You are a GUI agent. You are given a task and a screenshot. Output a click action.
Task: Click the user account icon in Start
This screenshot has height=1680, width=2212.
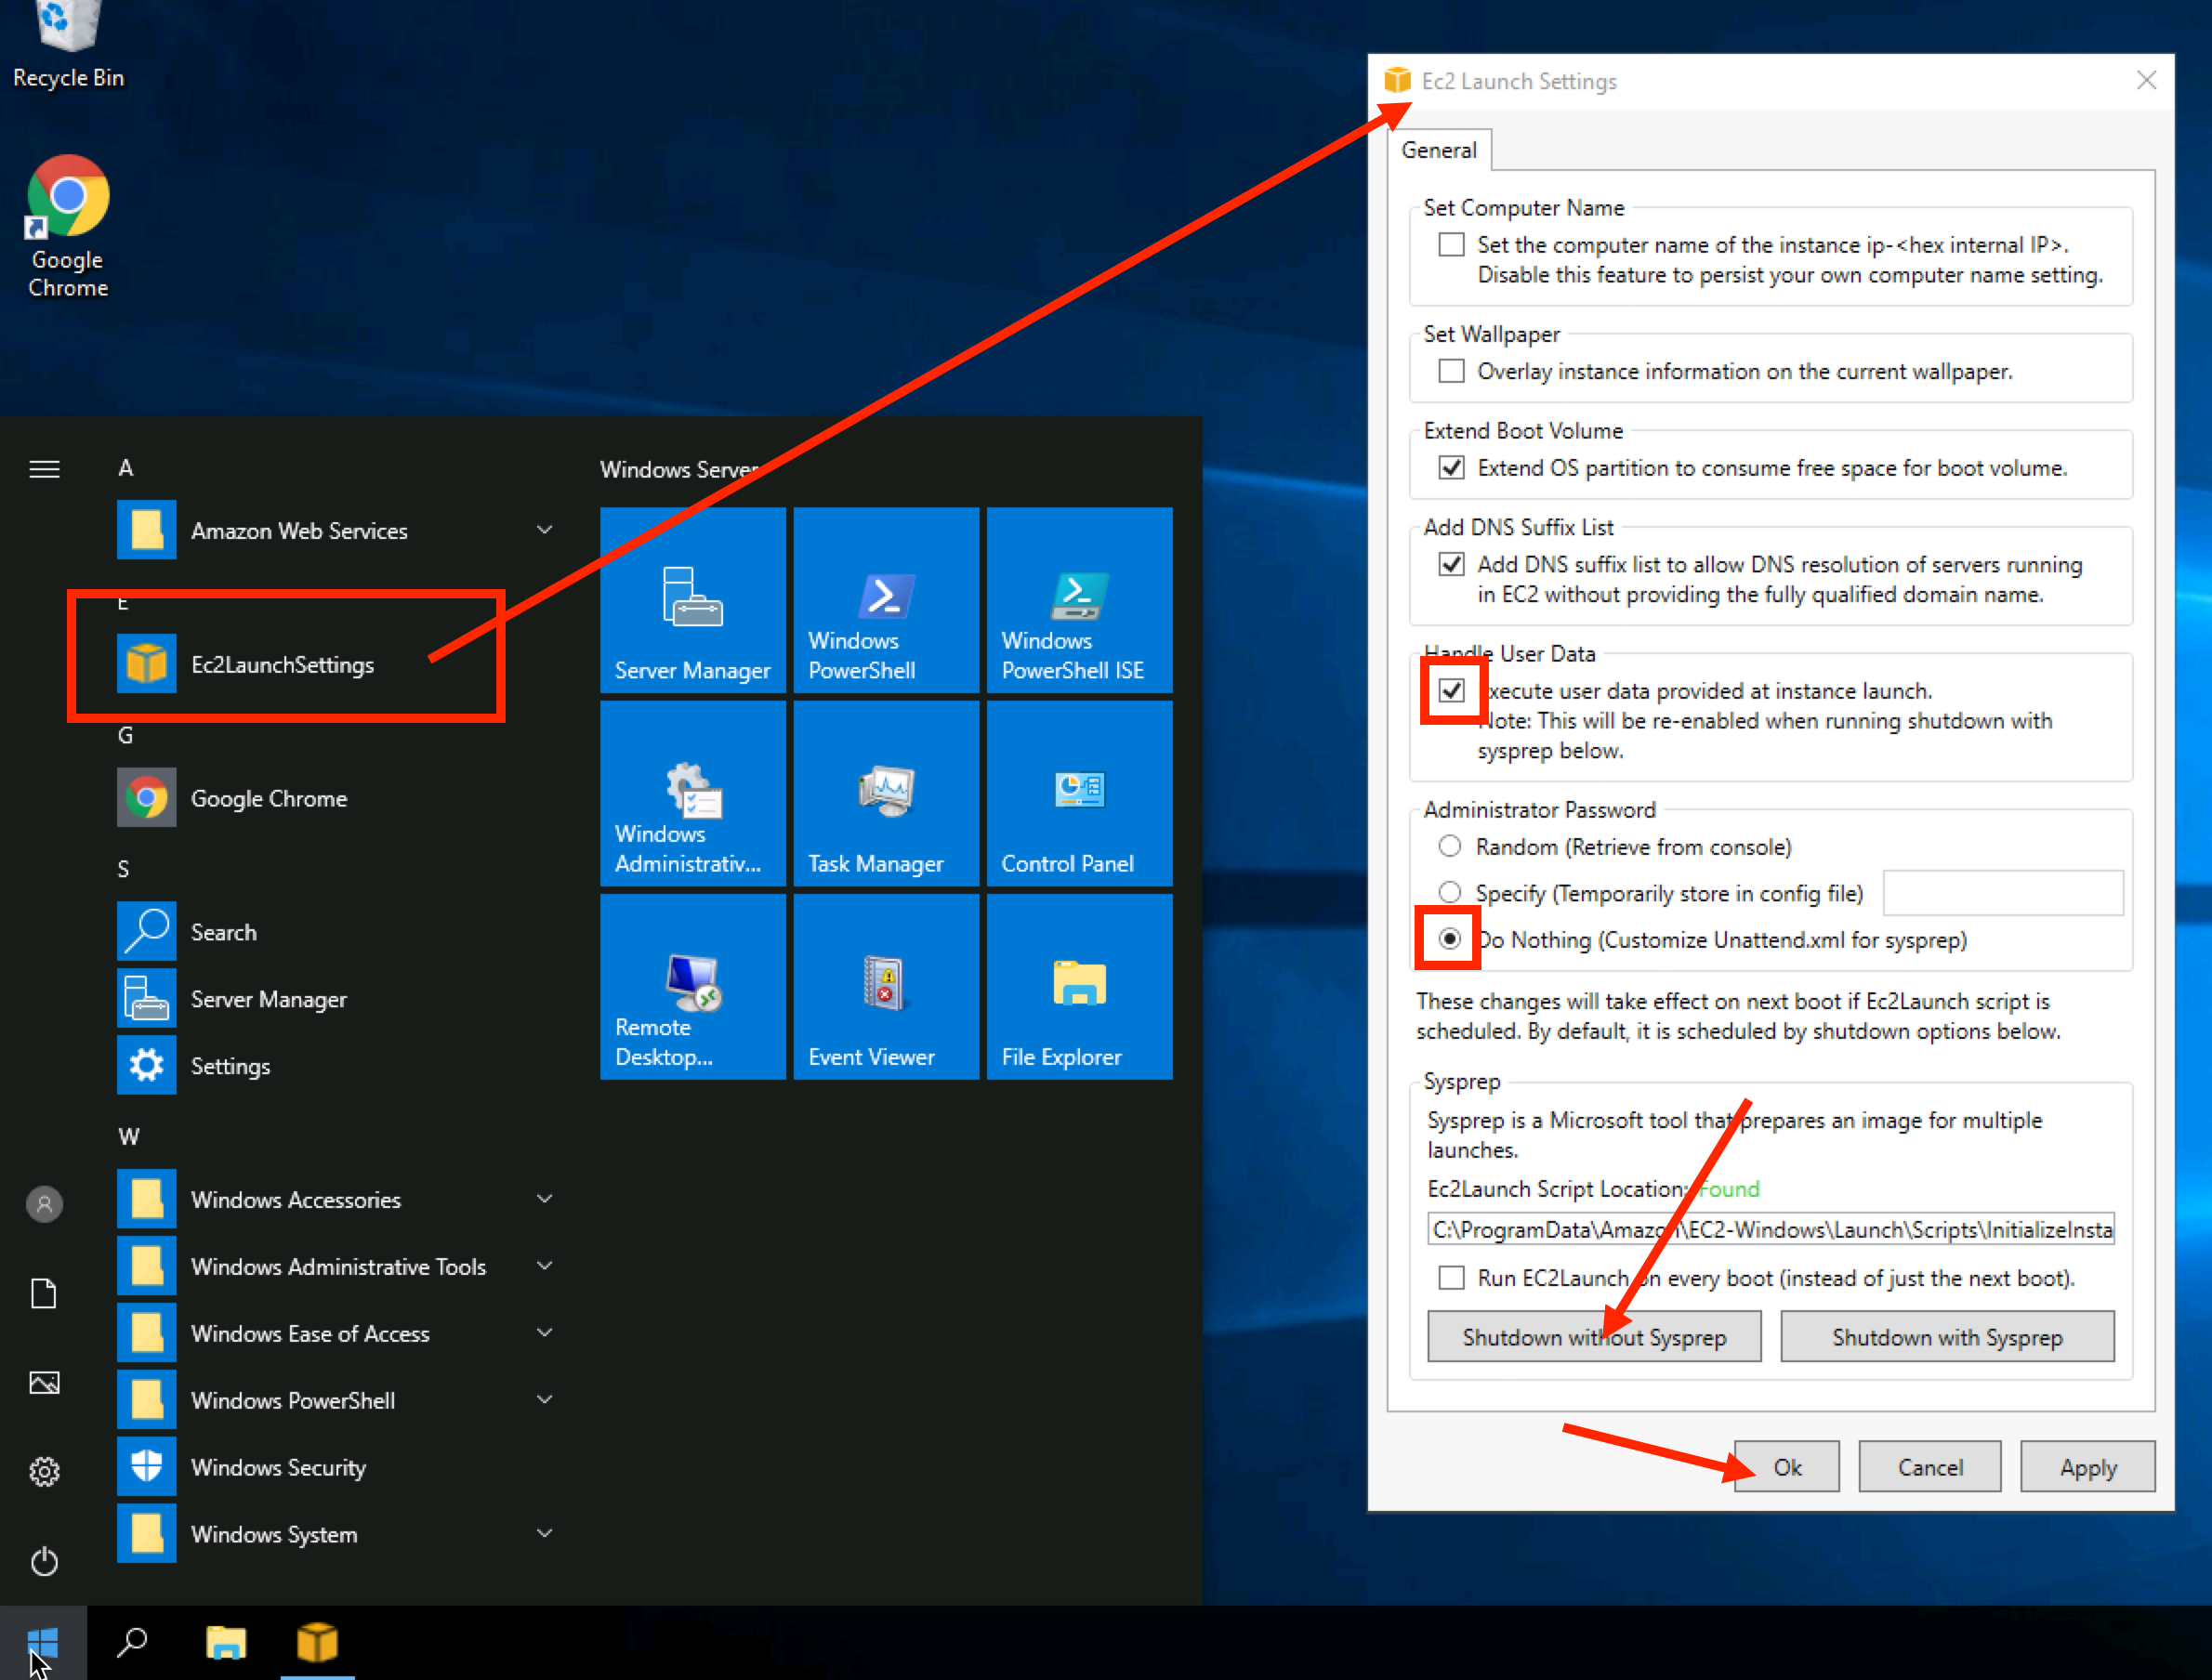tap(44, 1204)
